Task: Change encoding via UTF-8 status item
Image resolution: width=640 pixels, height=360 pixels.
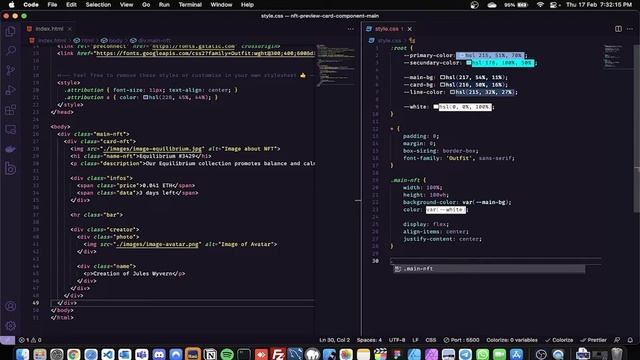Action: (397, 340)
